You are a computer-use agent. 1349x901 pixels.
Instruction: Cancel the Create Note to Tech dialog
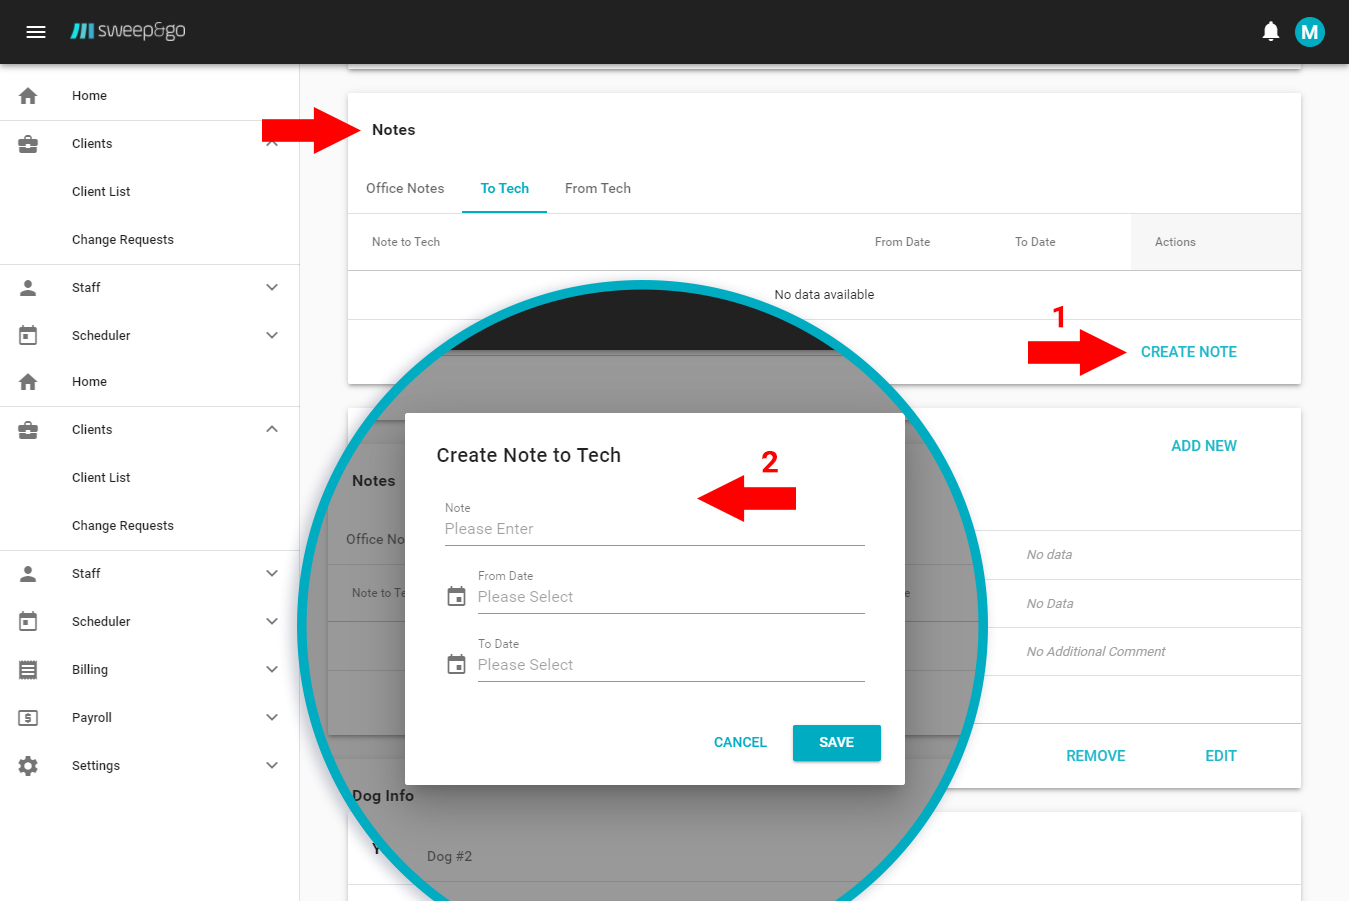740,742
